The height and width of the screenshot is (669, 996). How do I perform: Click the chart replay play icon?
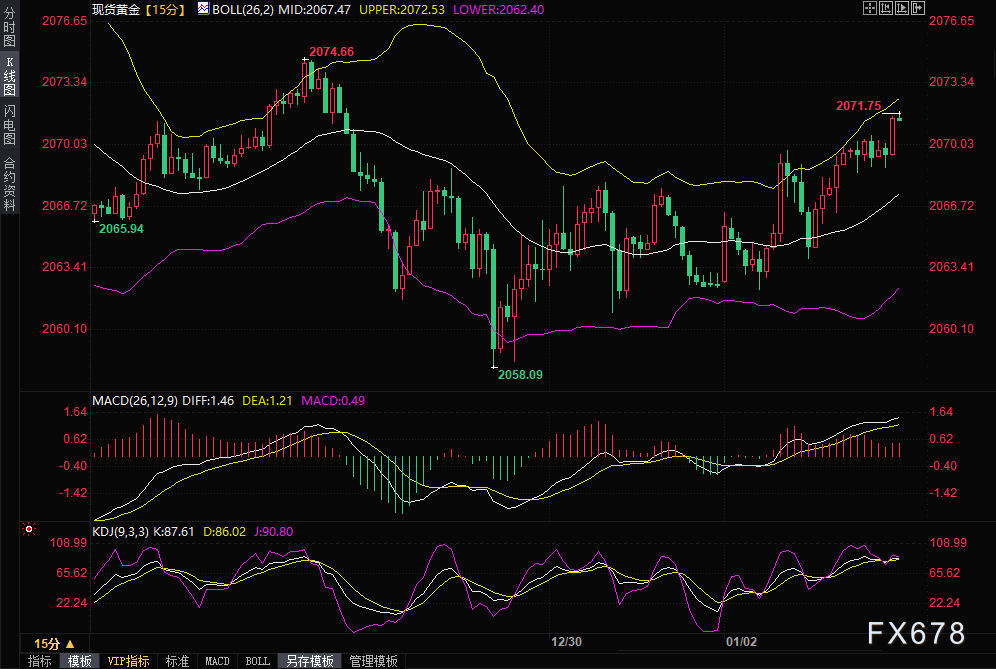click(x=901, y=8)
